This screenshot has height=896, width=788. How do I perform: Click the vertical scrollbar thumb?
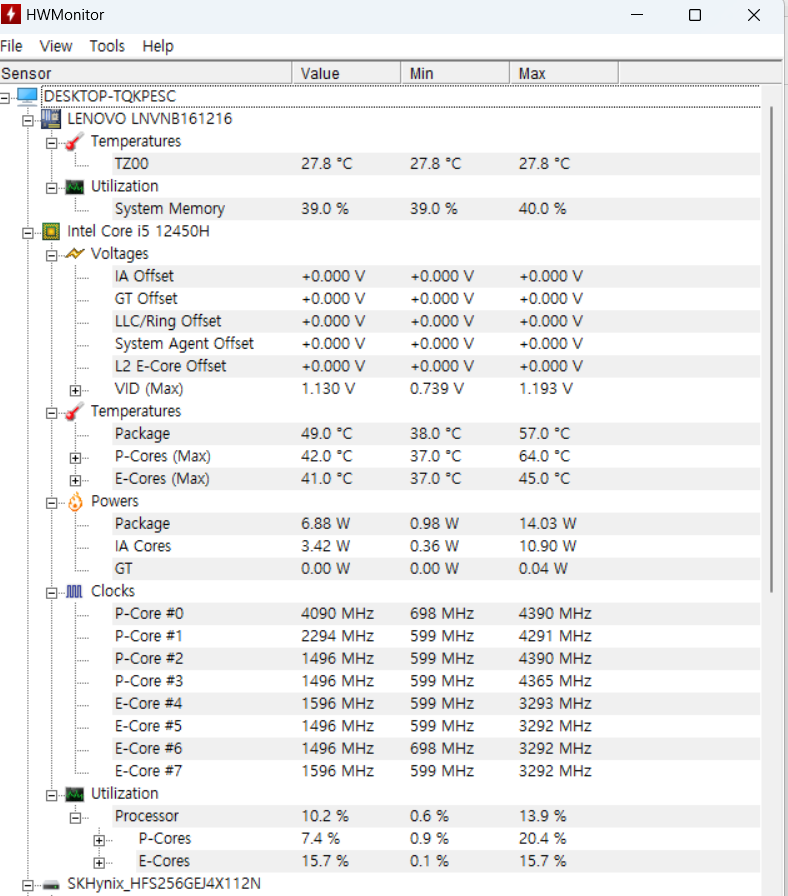pyautogui.click(x=771, y=349)
